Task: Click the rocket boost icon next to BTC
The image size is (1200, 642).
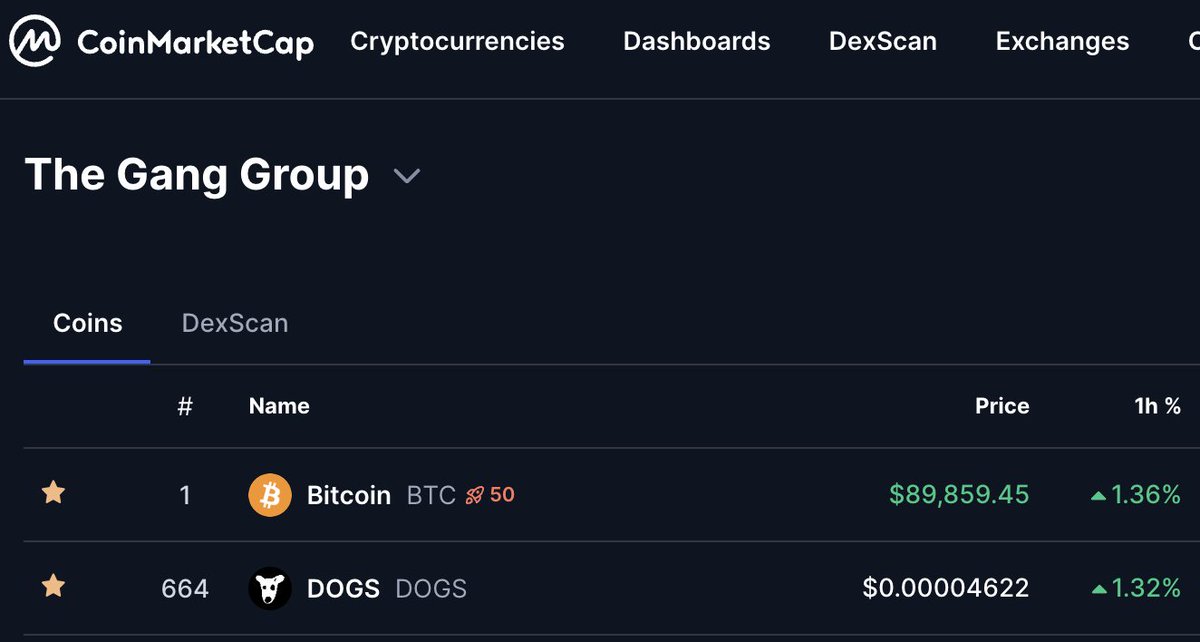Action: [475, 495]
